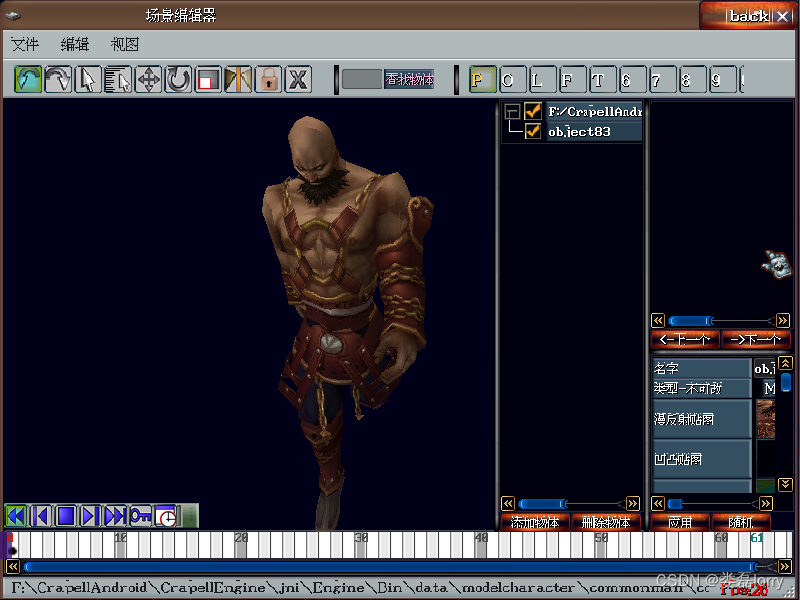Click left scroll arrow under object tree
800x600 pixels.
tap(508, 504)
